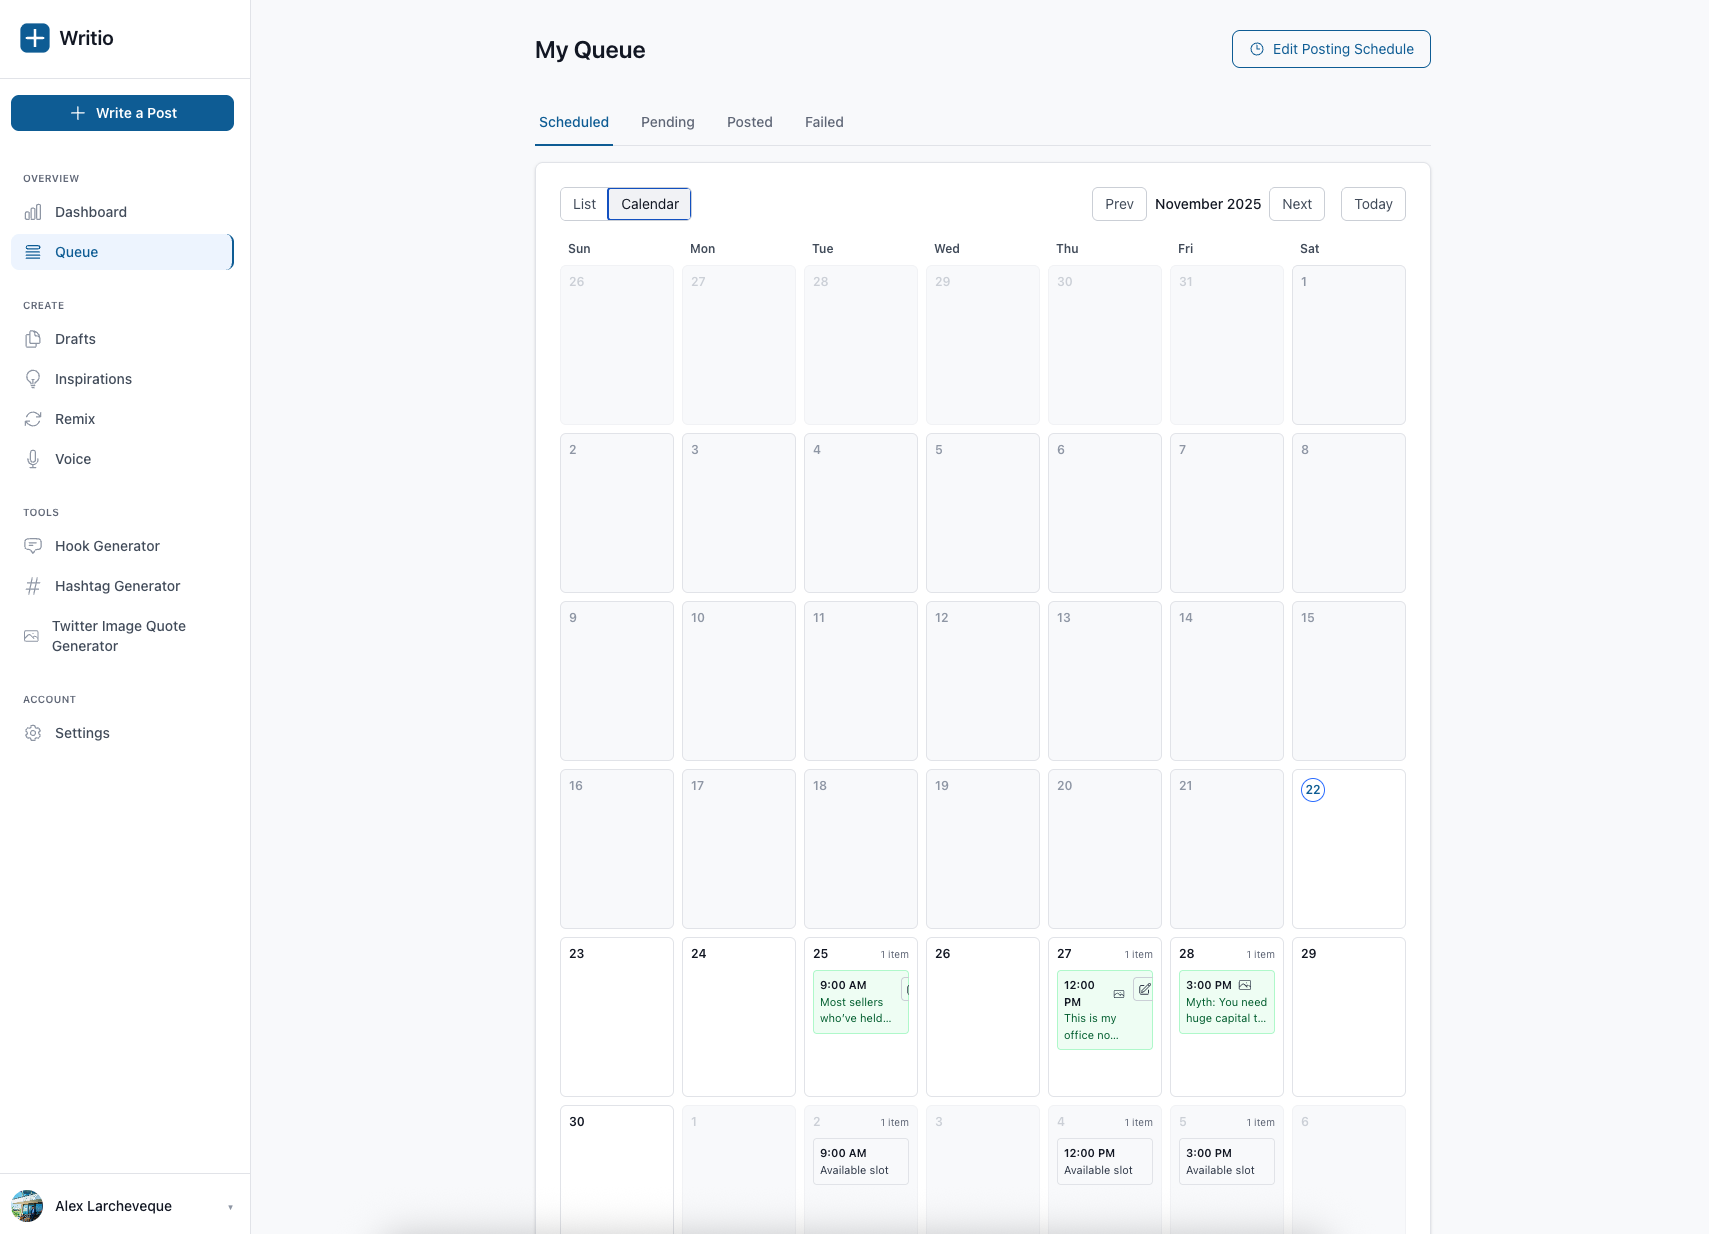
Task: Toggle to List view
Action: 584,204
